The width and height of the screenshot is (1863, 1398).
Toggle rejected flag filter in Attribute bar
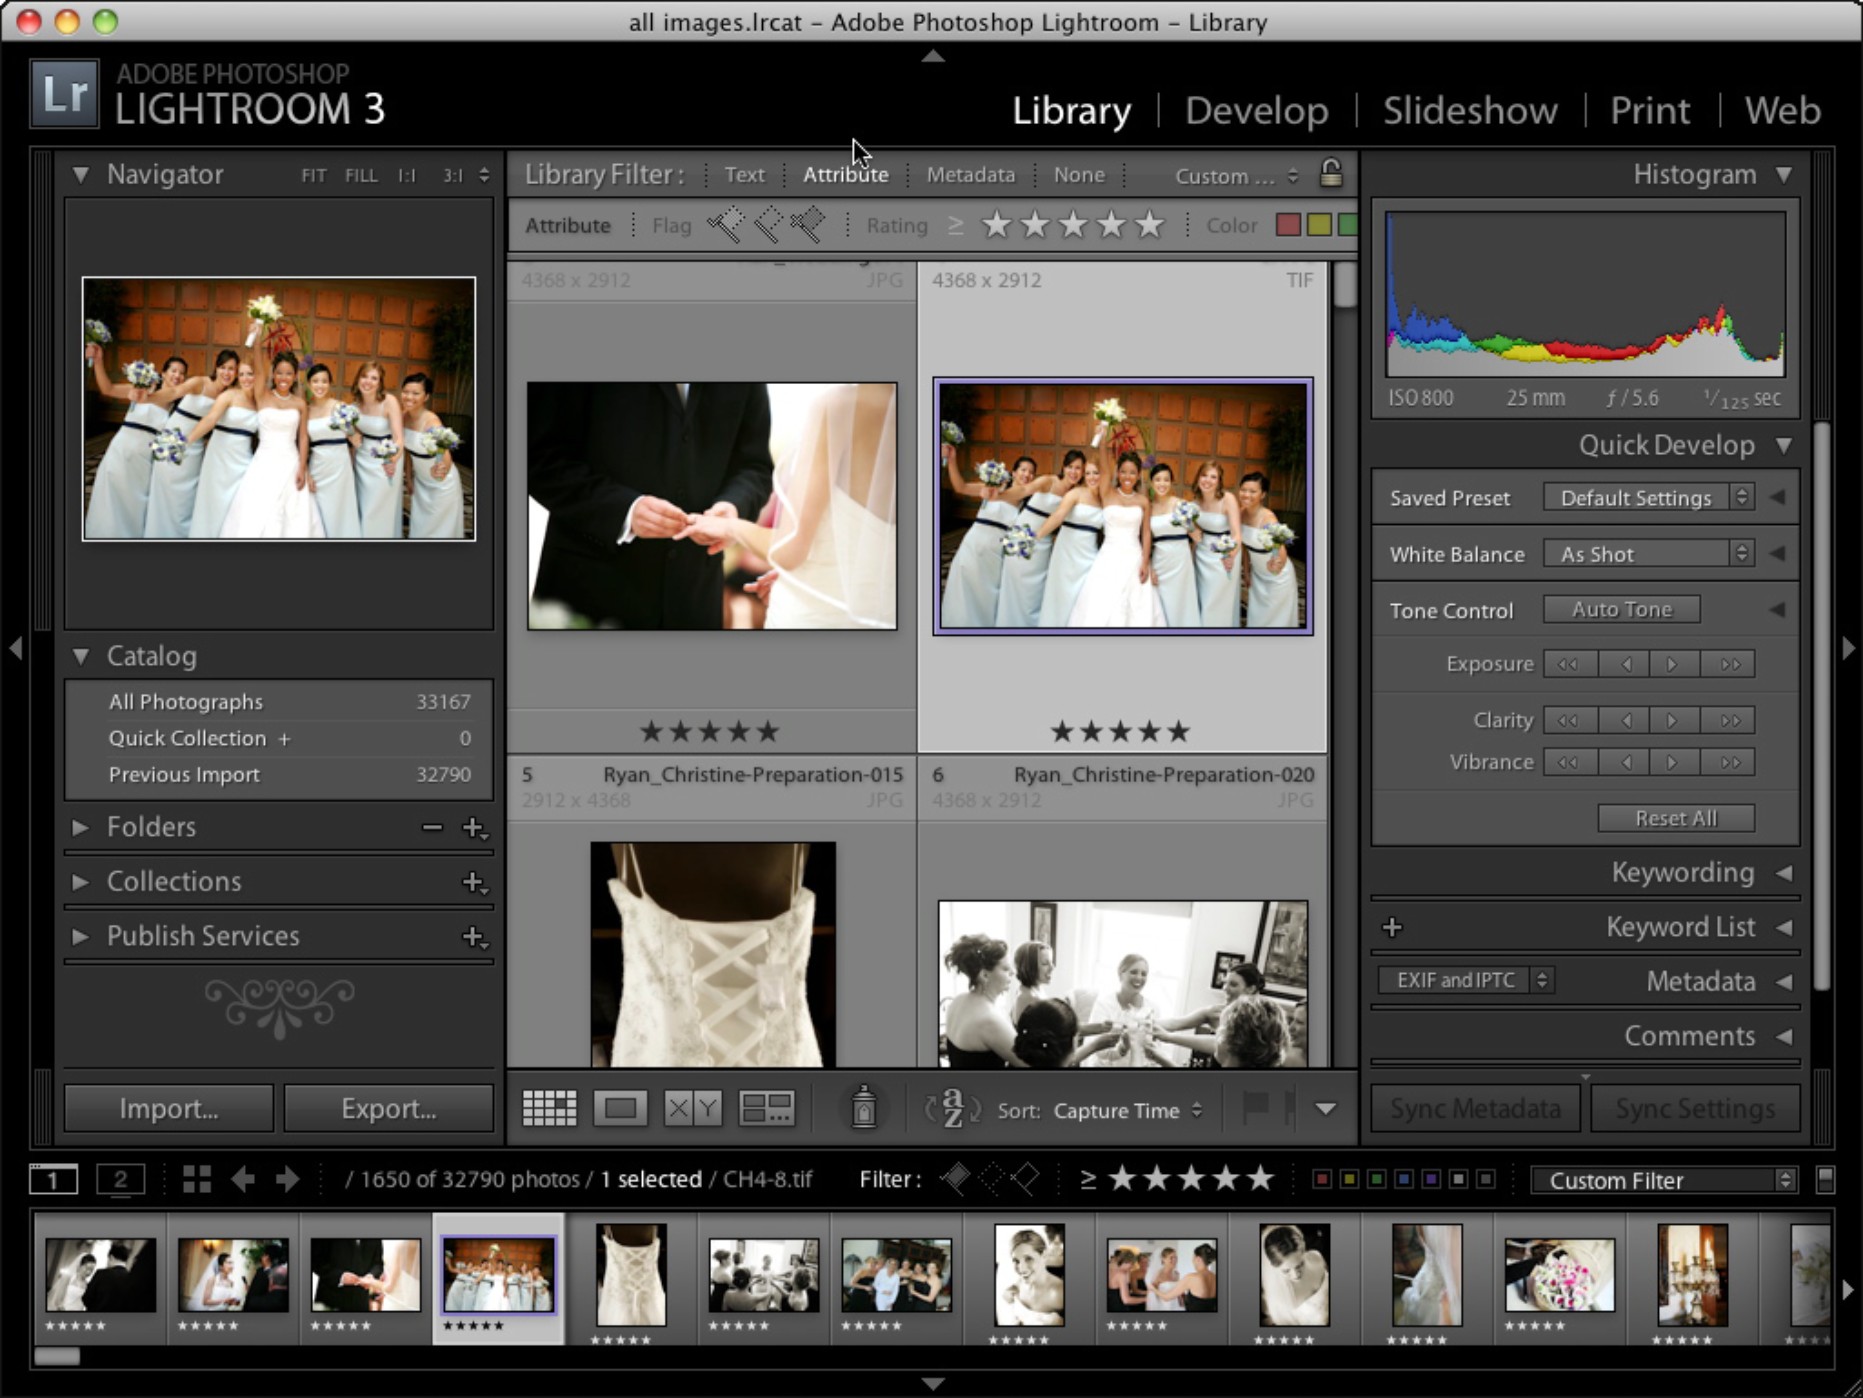click(x=808, y=224)
